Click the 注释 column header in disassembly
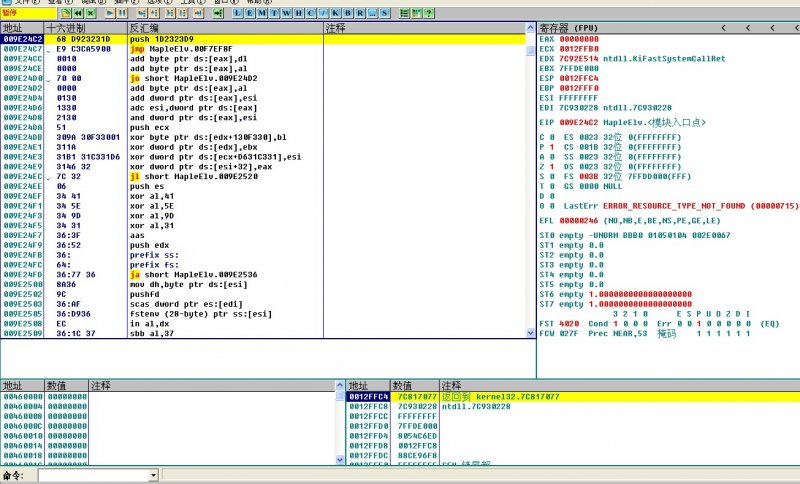800x484 pixels. 336,28
